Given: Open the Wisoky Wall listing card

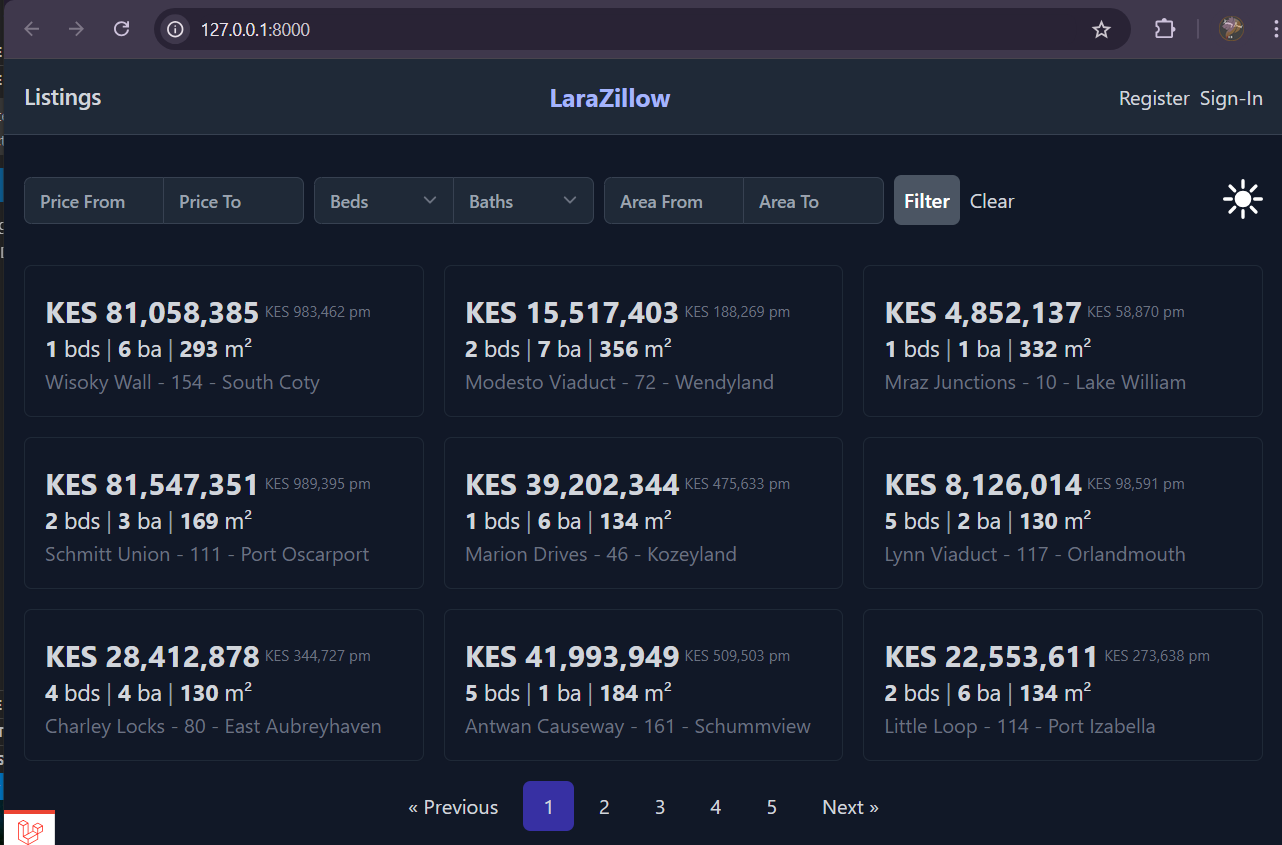Looking at the screenshot, I should click(x=223, y=341).
